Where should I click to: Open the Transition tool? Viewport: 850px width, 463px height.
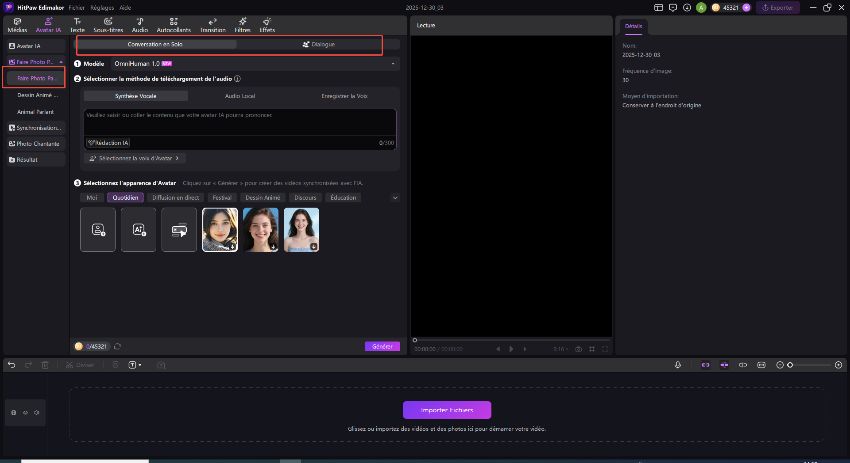click(212, 24)
